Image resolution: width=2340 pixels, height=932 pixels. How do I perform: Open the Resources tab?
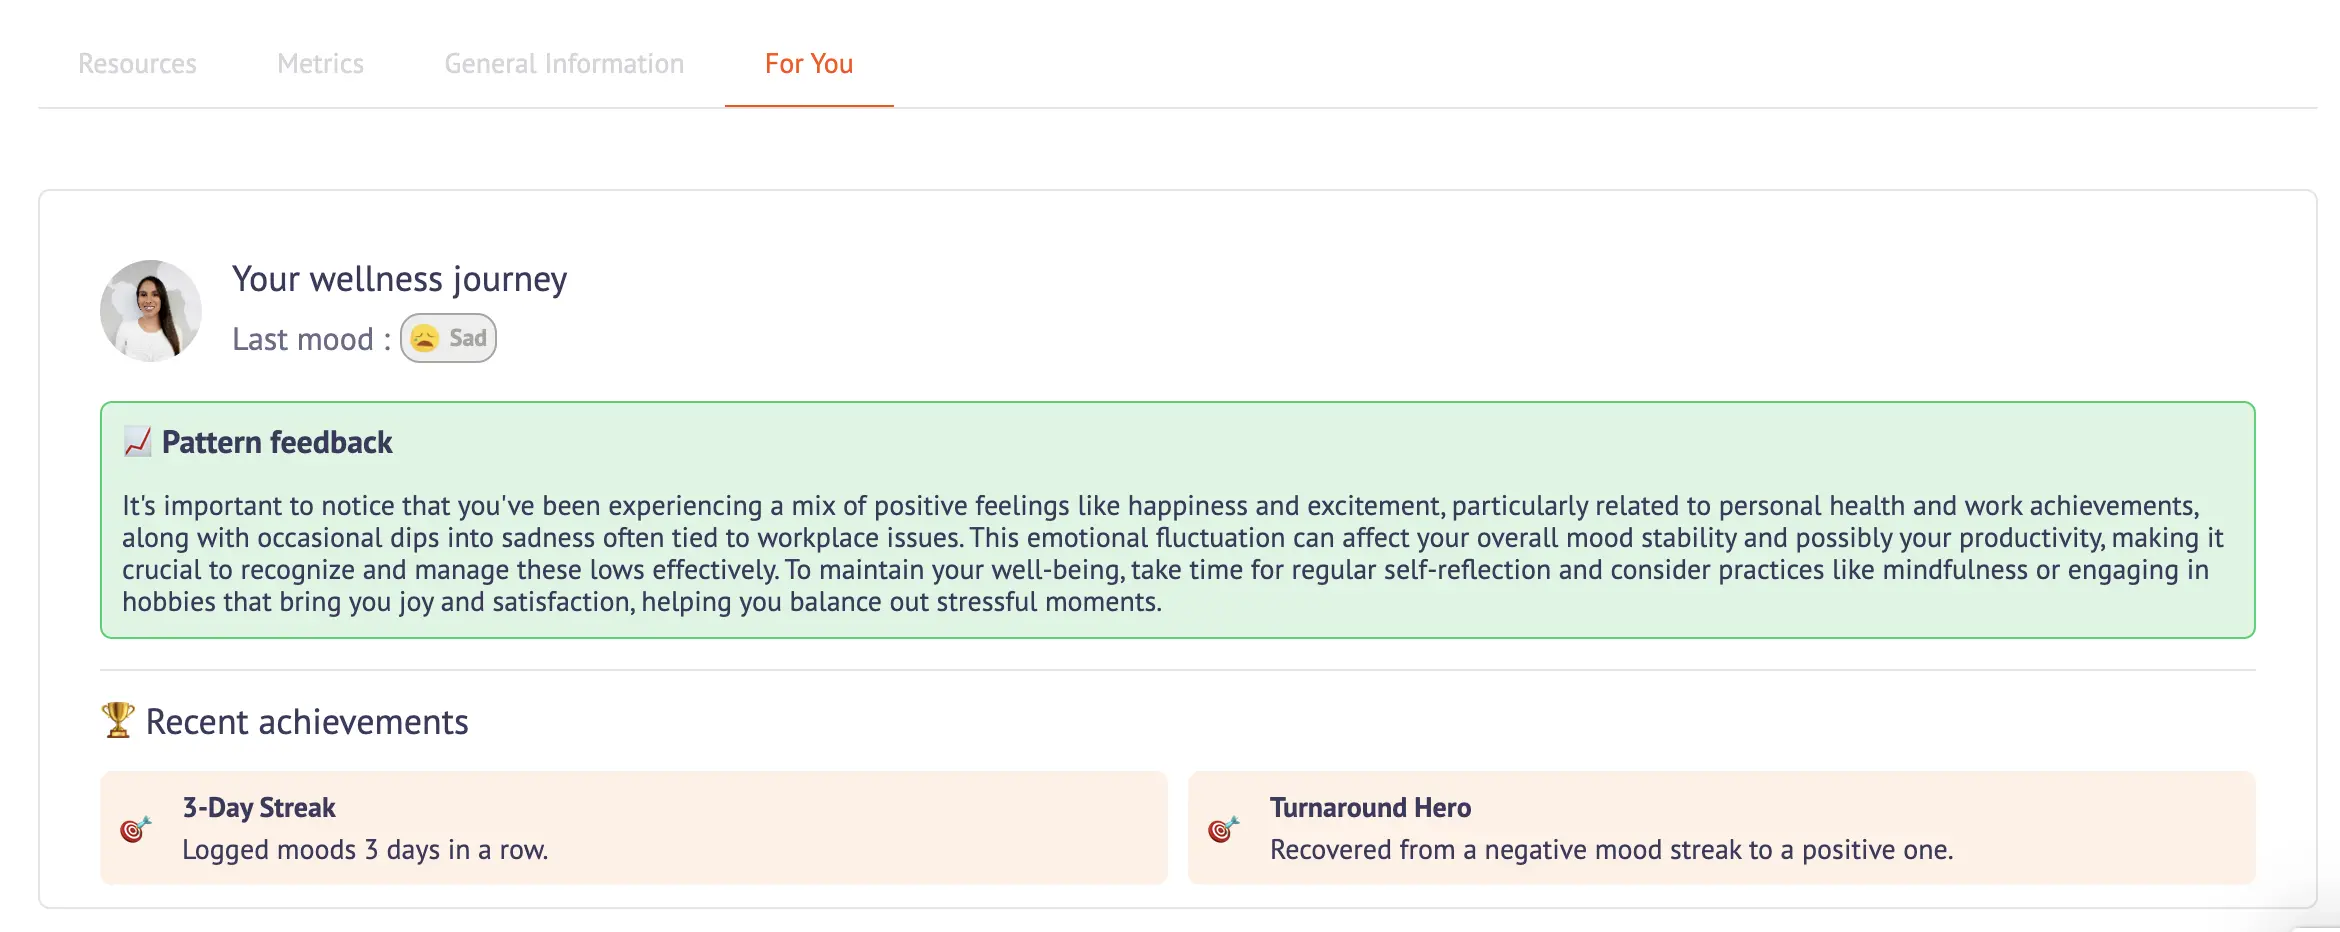pyautogui.click(x=137, y=64)
